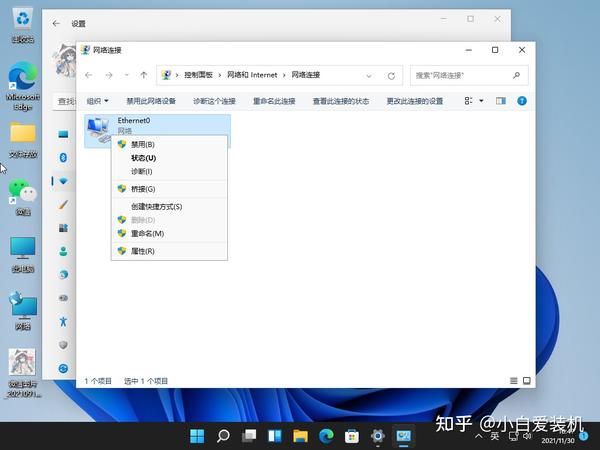Click back arrow in Settings window
The width and height of the screenshot is (600, 450).
[56, 24]
